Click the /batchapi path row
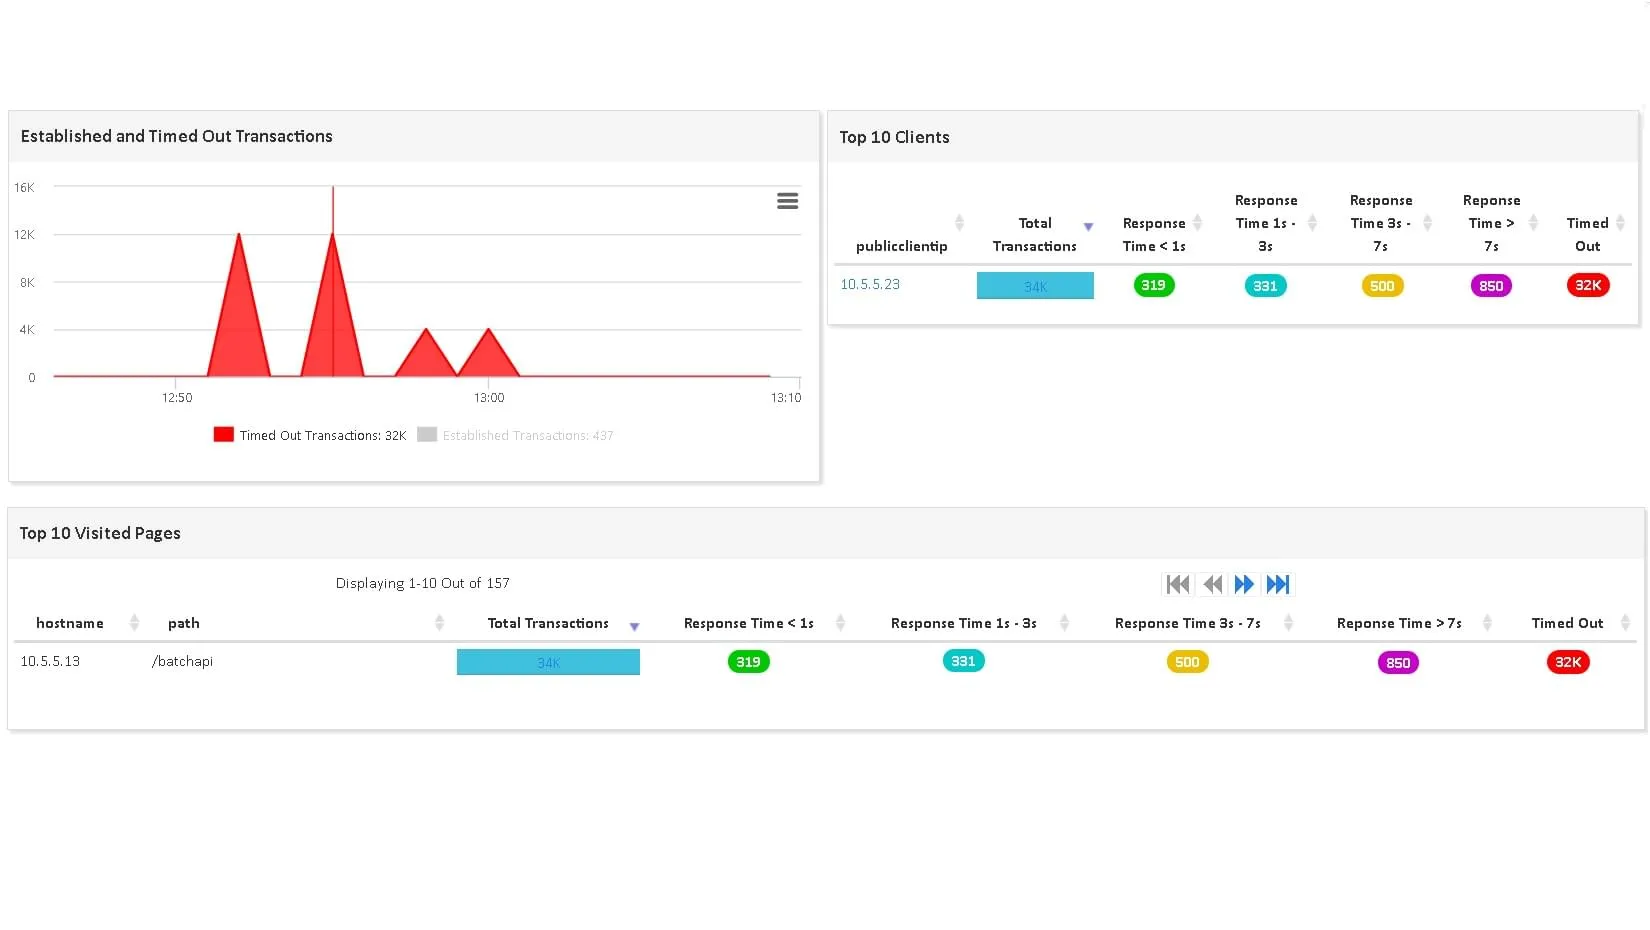 pos(182,661)
